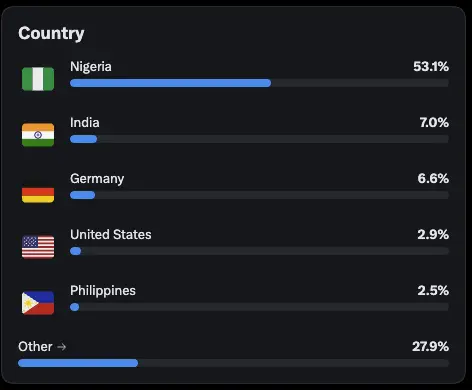472x390 pixels.
Task: Click the India flag icon
Action: 38,135
